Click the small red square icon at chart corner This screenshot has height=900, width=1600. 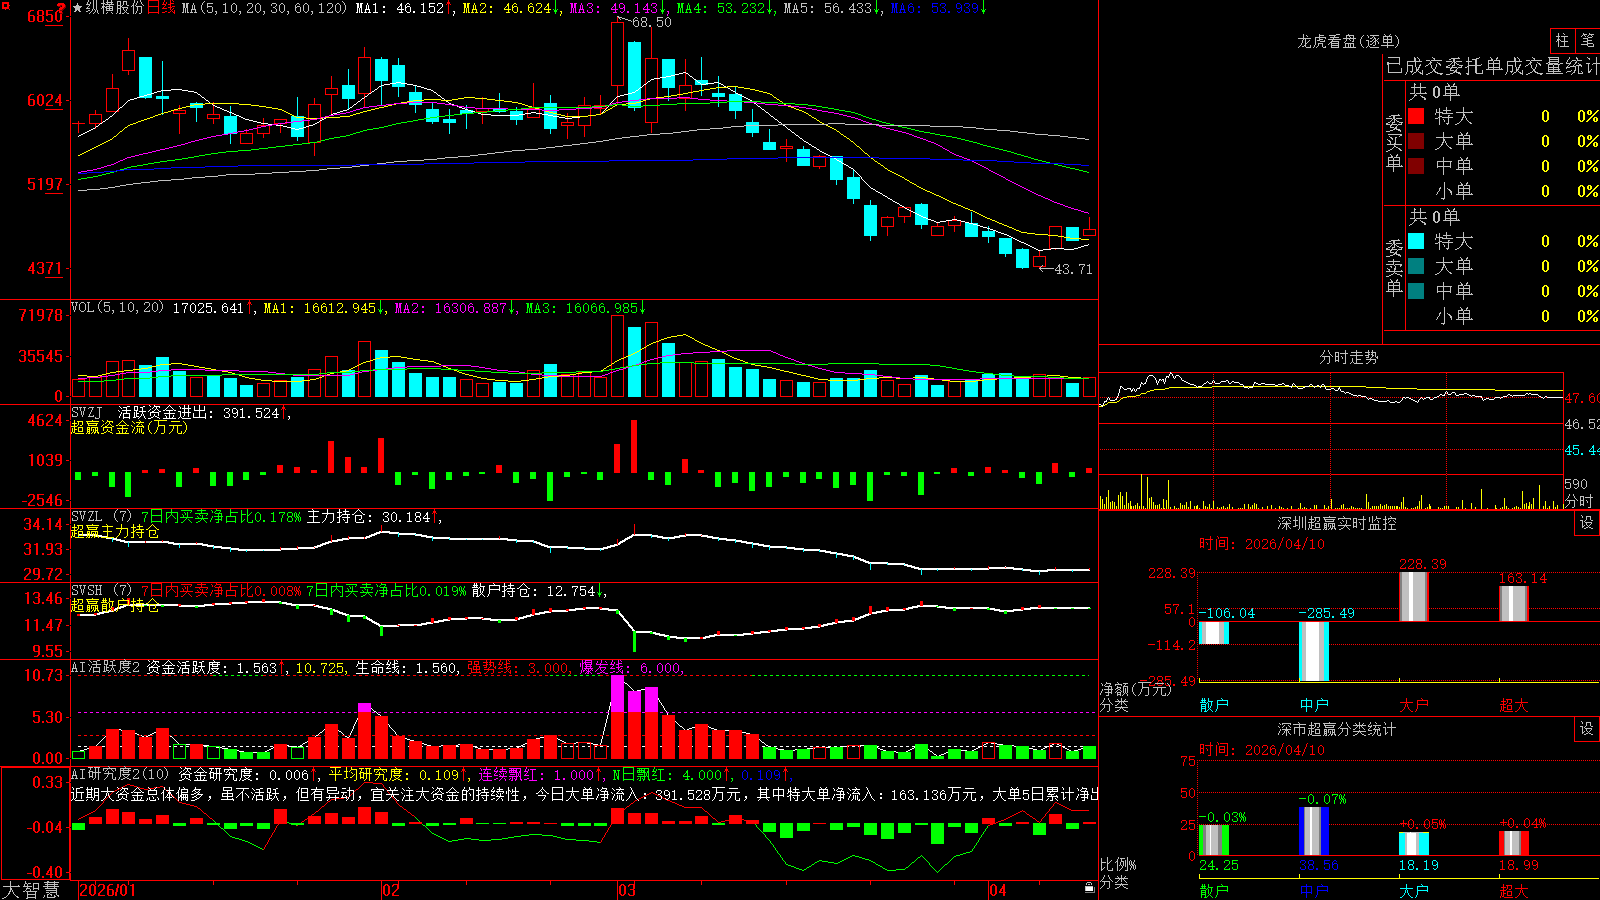[x=4, y=4]
